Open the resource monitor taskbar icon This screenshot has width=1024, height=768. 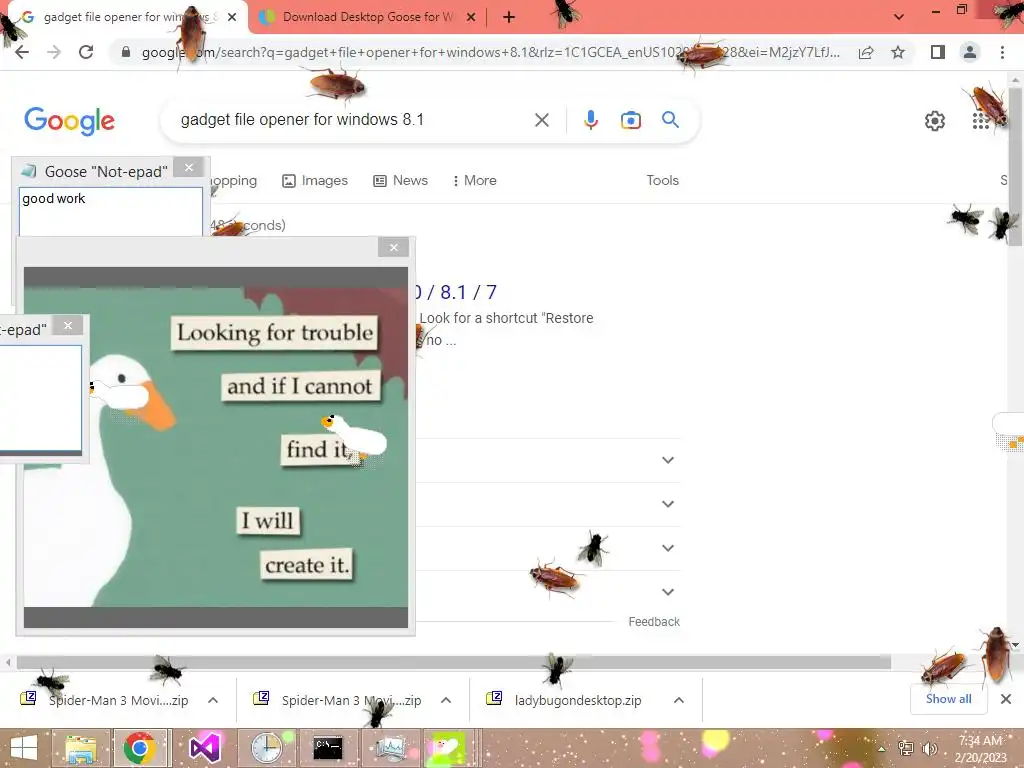391,748
